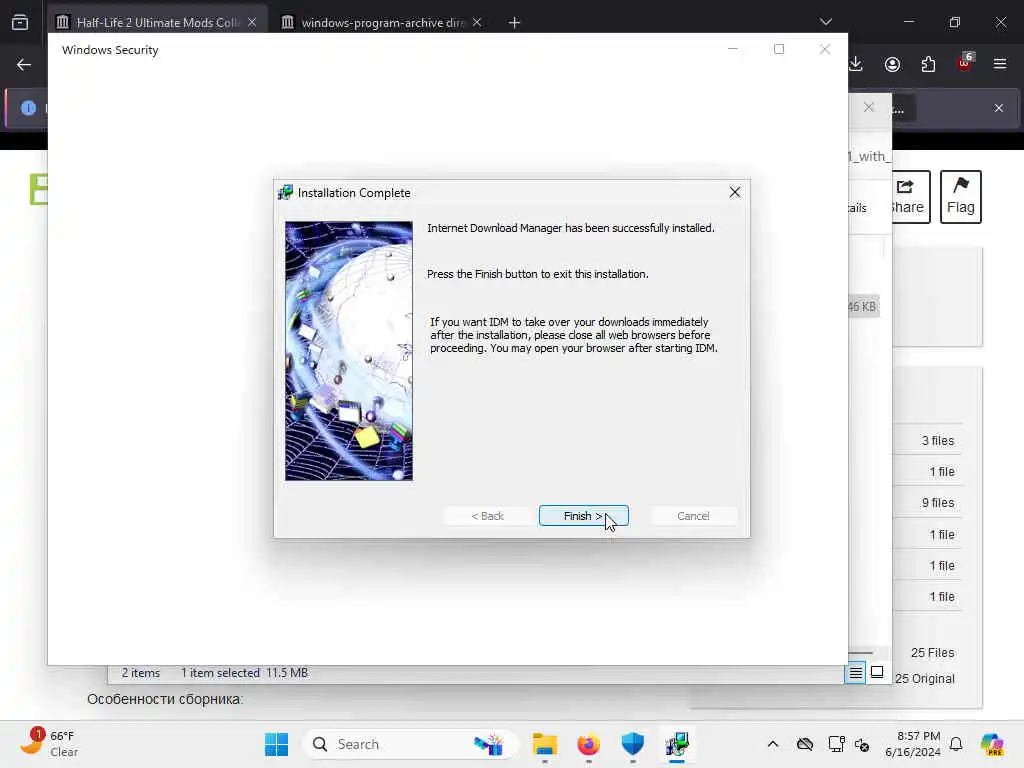Viewport: 1024px width, 768px height.
Task: Show hidden system tray icons
Action: 773,744
